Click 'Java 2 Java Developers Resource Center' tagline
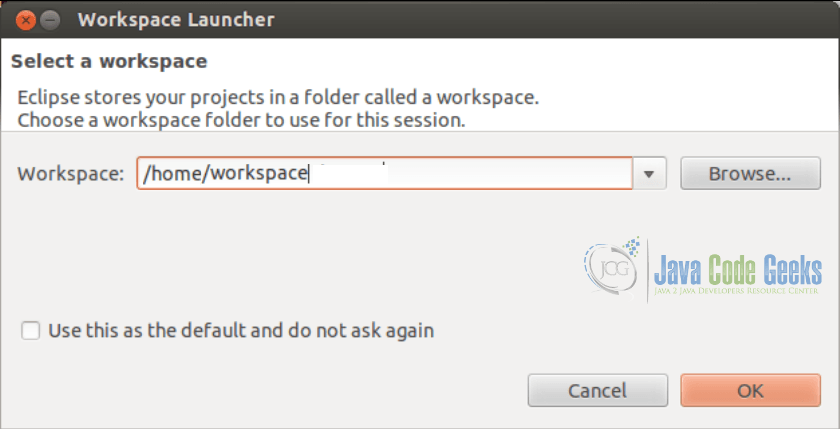This screenshot has height=429, width=840. tap(736, 291)
